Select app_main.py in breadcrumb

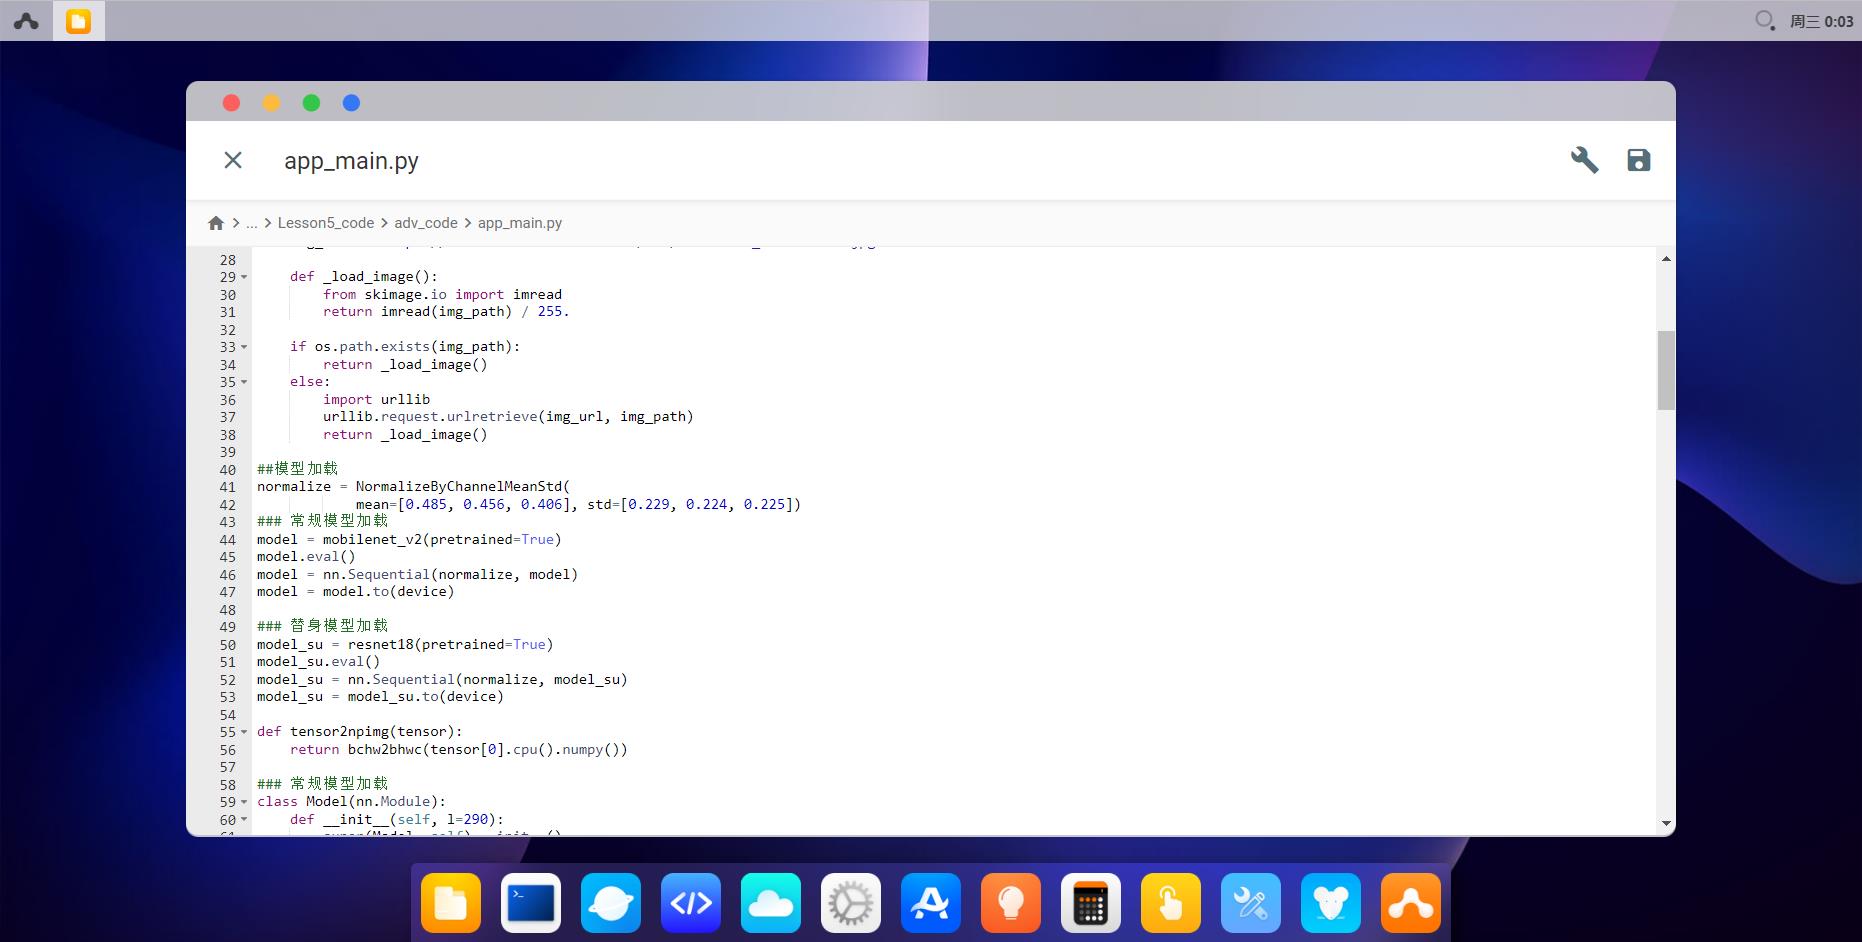pos(520,223)
